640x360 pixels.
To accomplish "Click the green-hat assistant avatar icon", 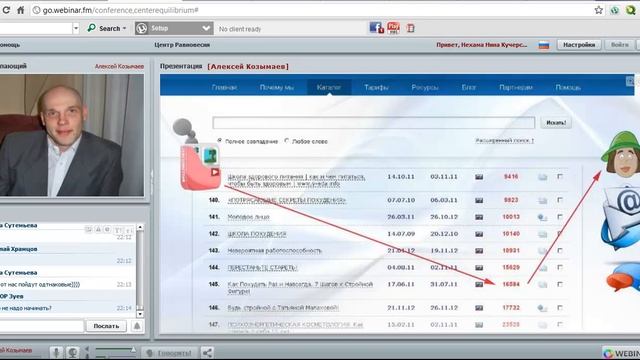I will point(622,154).
